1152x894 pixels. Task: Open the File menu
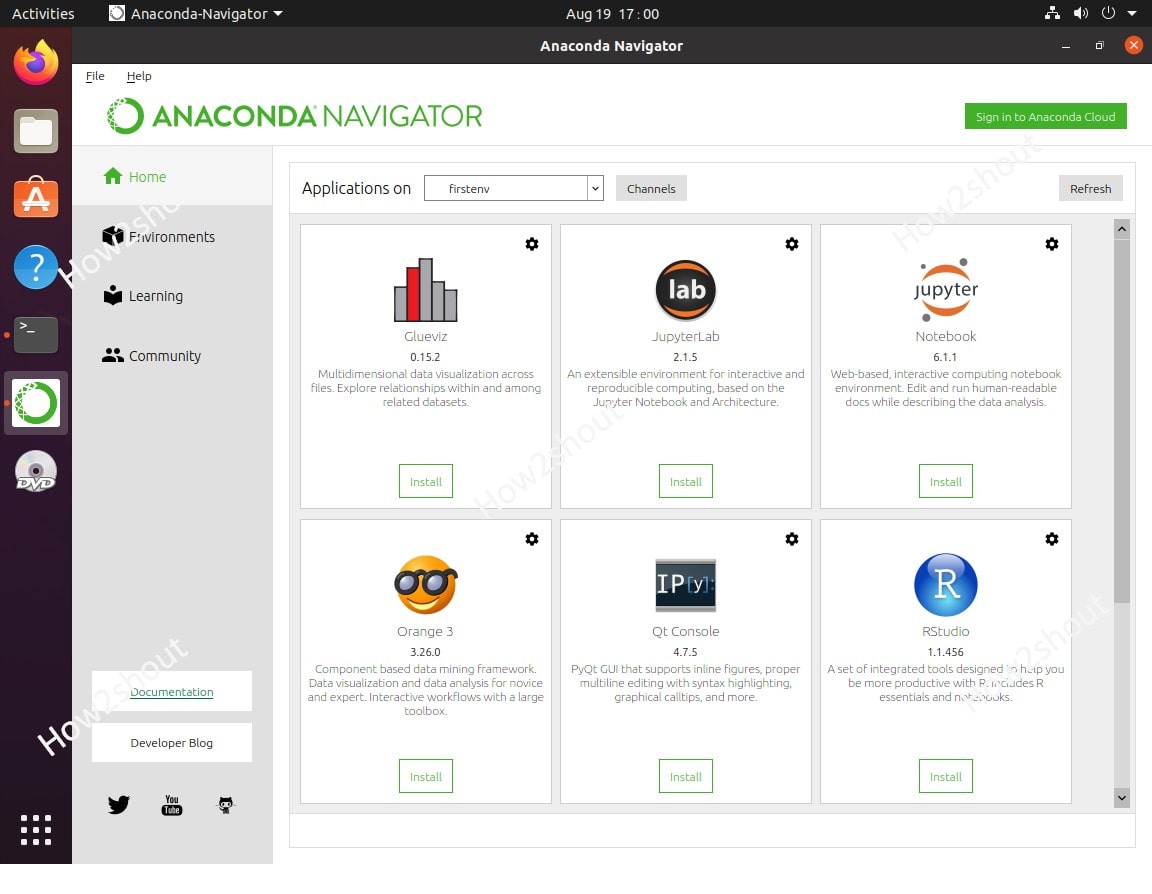(95, 76)
